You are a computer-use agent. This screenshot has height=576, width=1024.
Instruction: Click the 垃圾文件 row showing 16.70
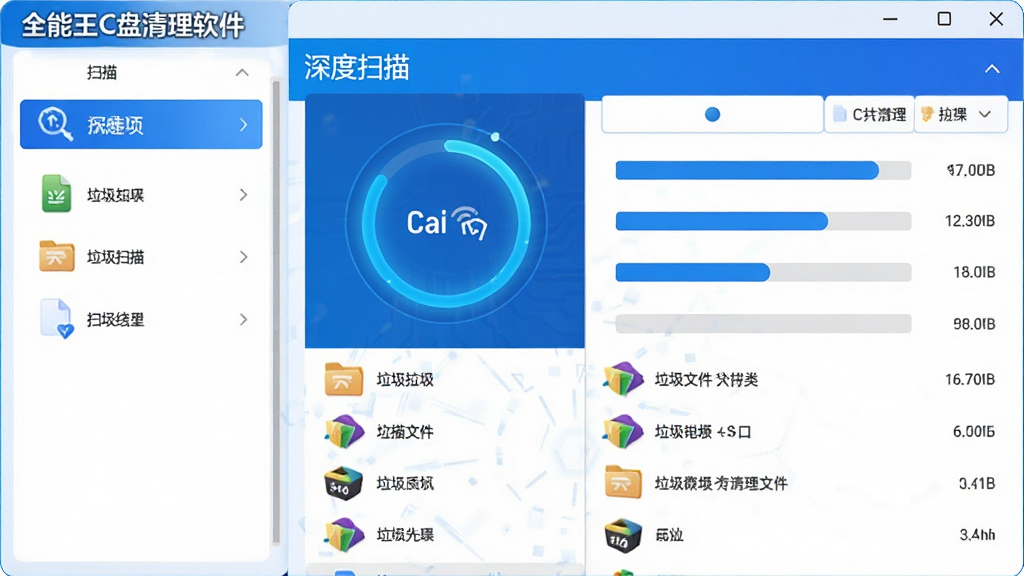point(799,379)
